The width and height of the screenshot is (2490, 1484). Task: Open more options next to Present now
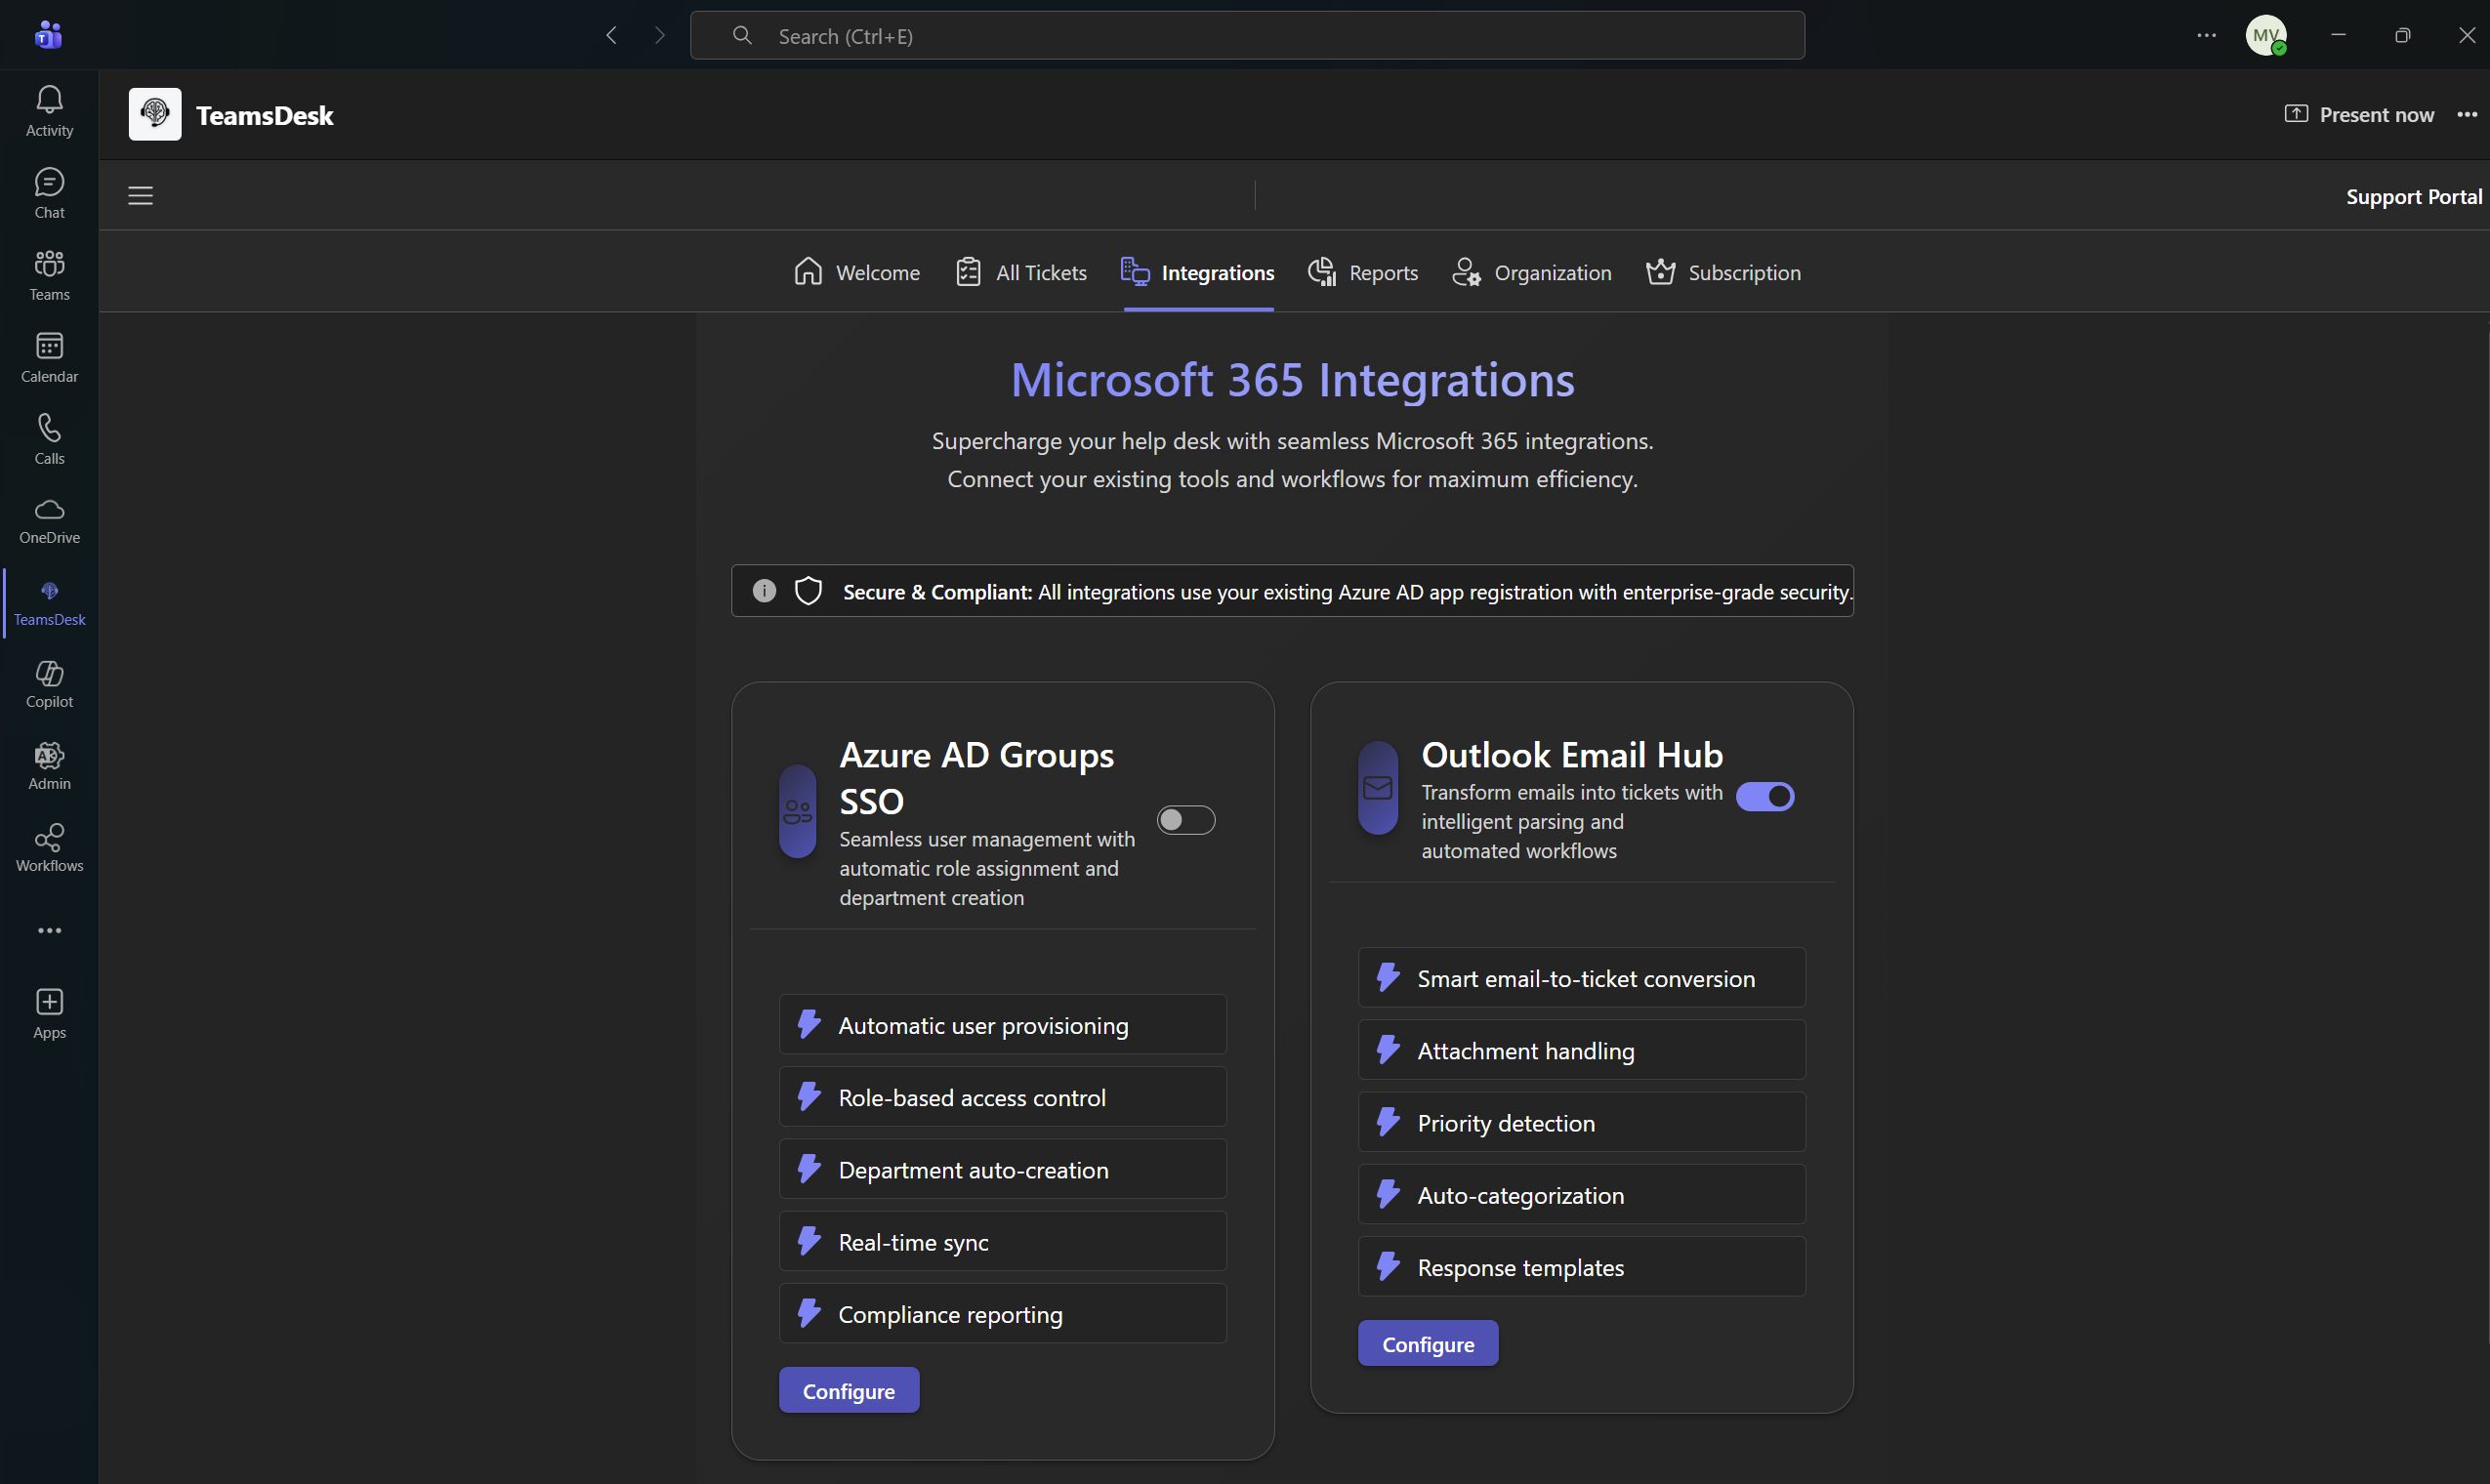point(2467,114)
